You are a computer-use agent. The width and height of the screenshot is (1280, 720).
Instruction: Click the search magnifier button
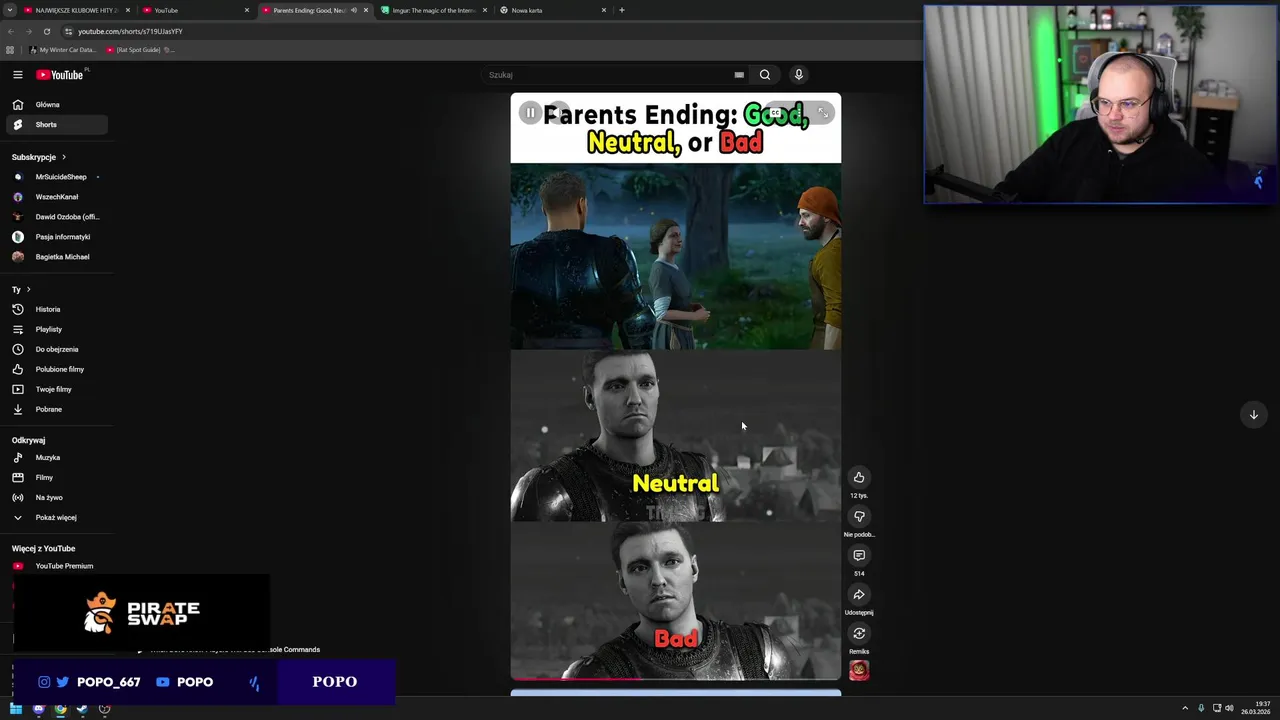765,75
